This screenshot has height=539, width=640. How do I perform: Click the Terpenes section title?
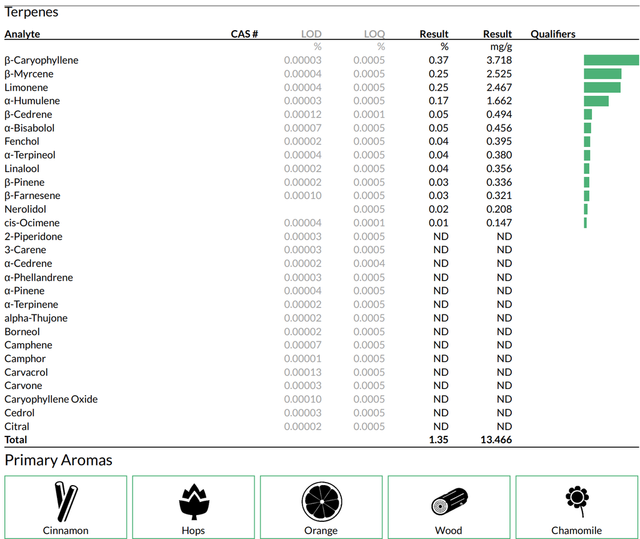click(31, 12)
